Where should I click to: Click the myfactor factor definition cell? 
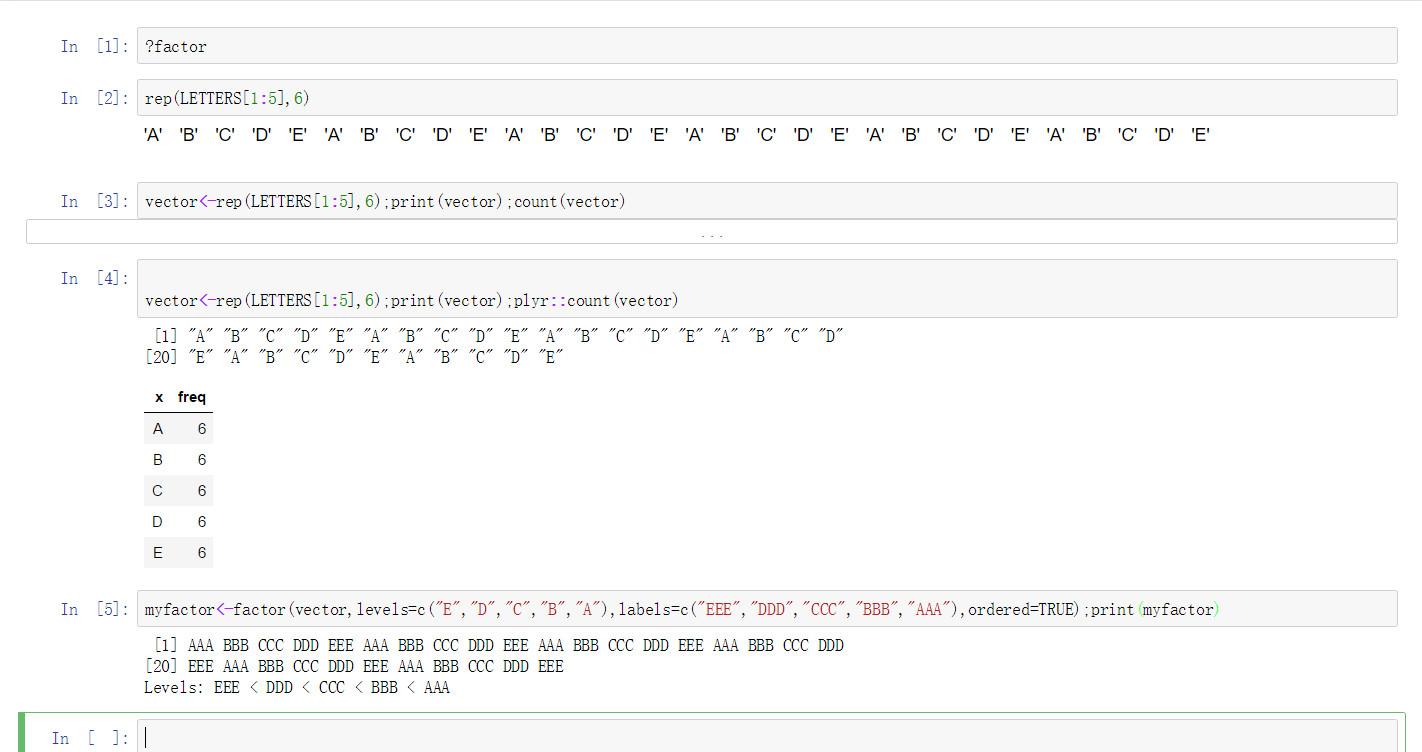tap(767, 609)
